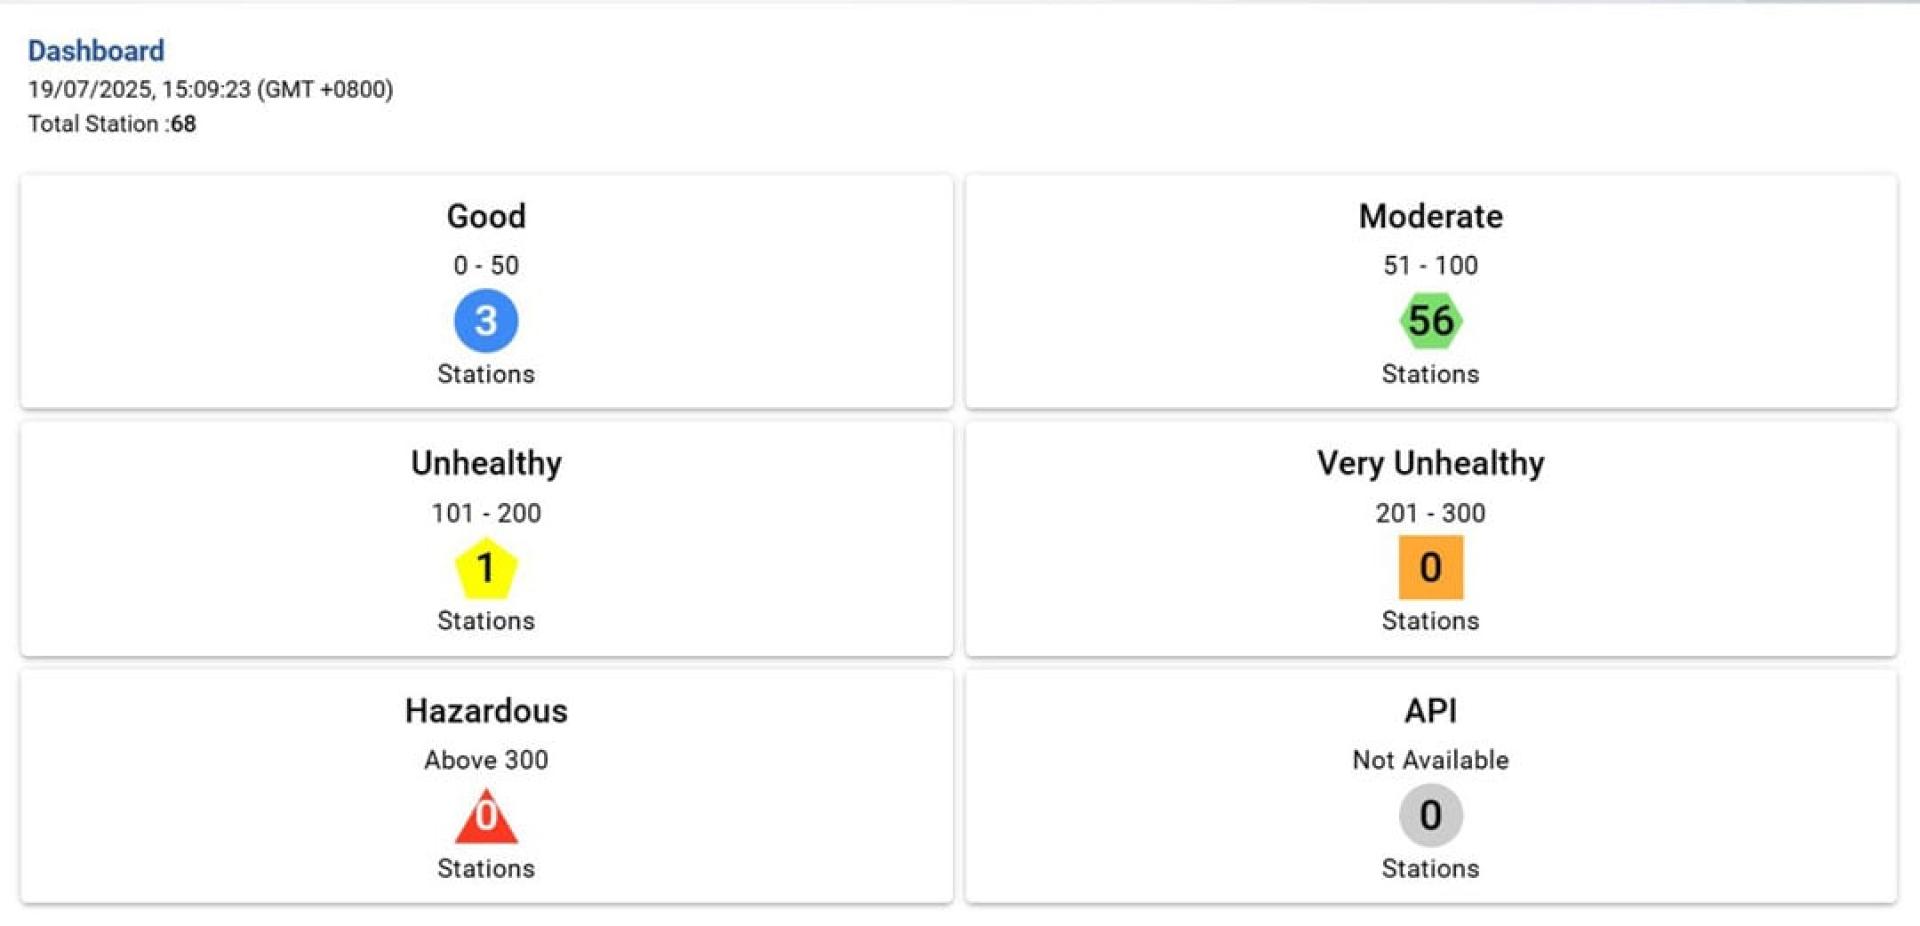Select the red Hazardous triangle icon
1920x926 pixels.
pos(486,815)
